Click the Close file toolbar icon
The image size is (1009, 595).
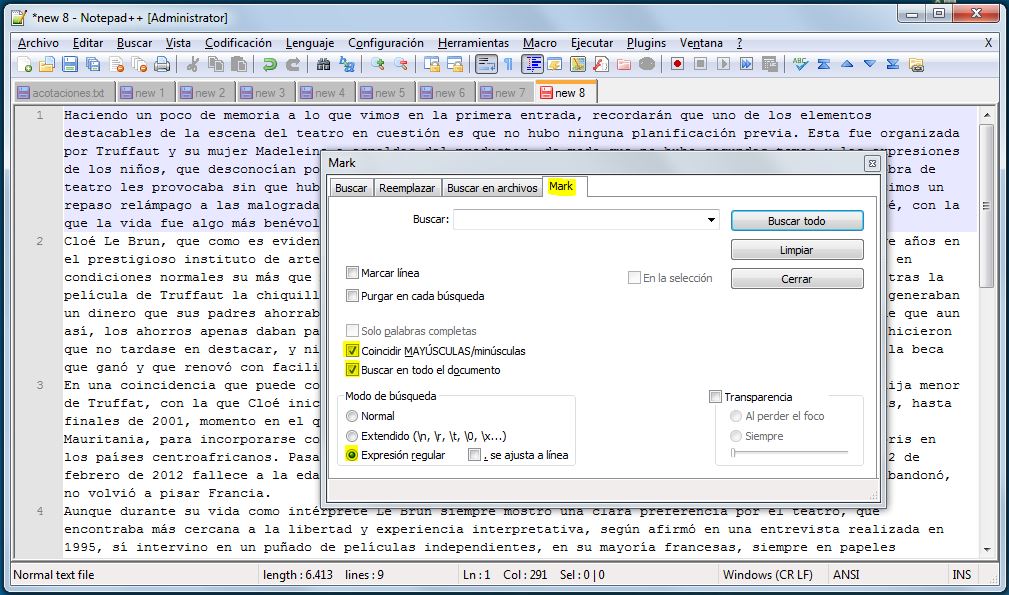116,64
